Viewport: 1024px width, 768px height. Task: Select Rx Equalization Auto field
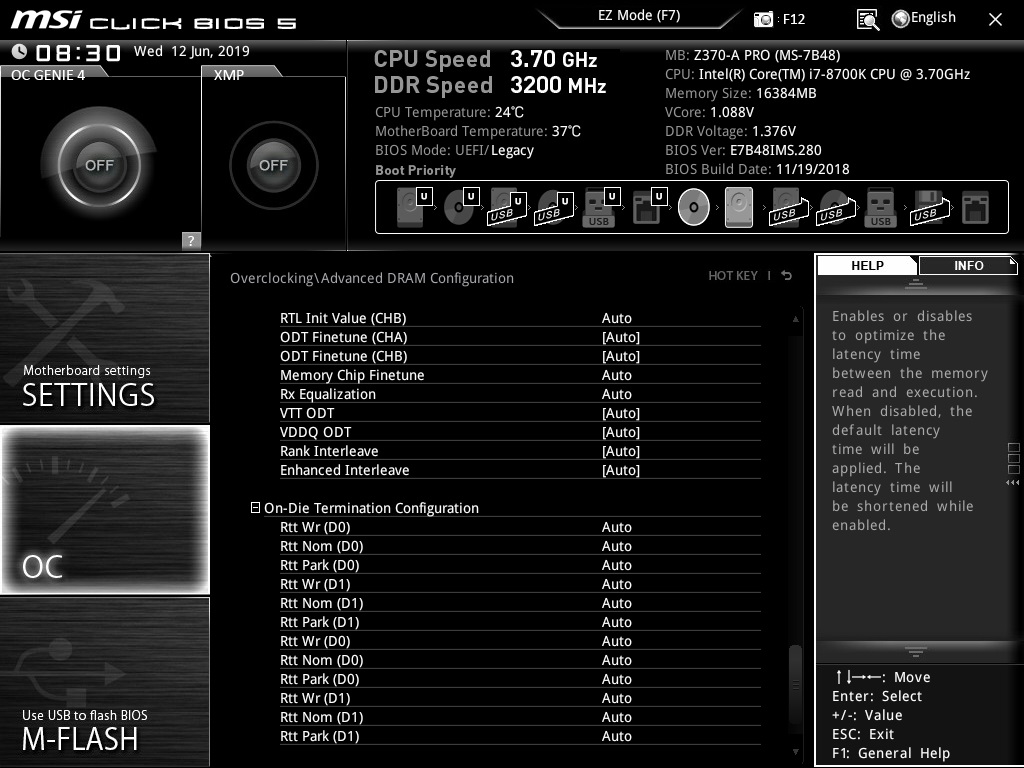point(616,394)
